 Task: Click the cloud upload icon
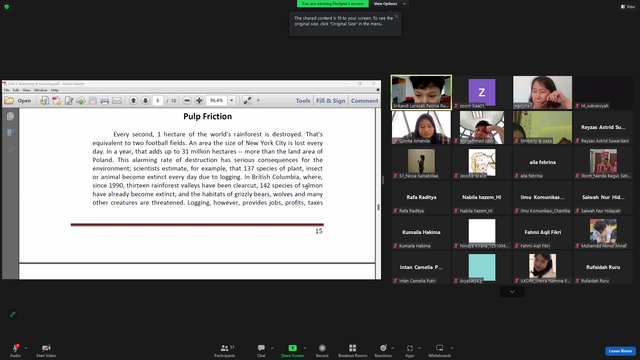click(x=81, y=100)
